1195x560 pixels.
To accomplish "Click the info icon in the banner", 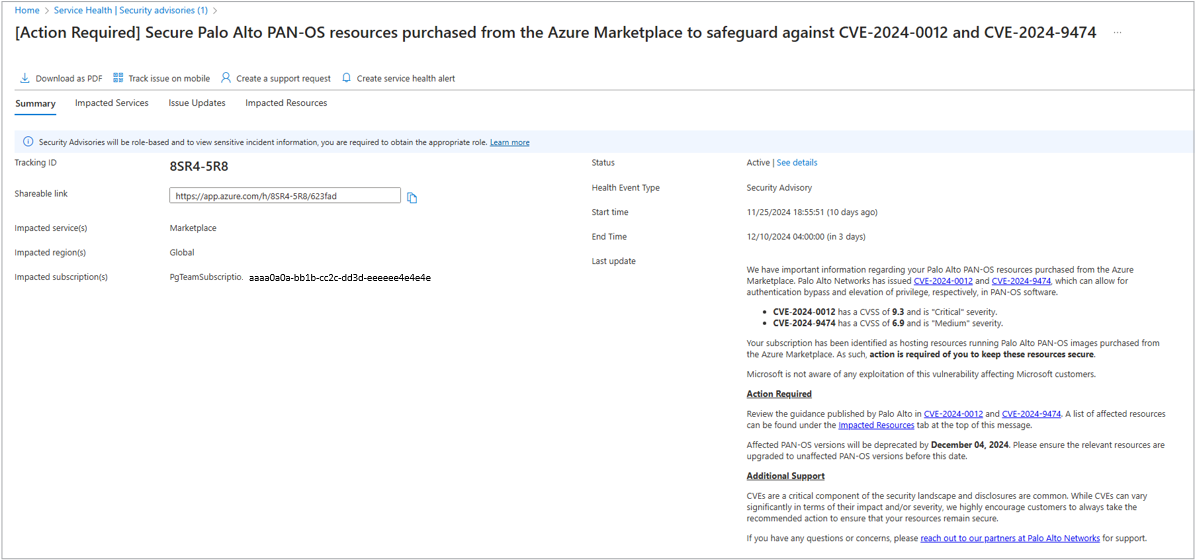I will (28, 142).
